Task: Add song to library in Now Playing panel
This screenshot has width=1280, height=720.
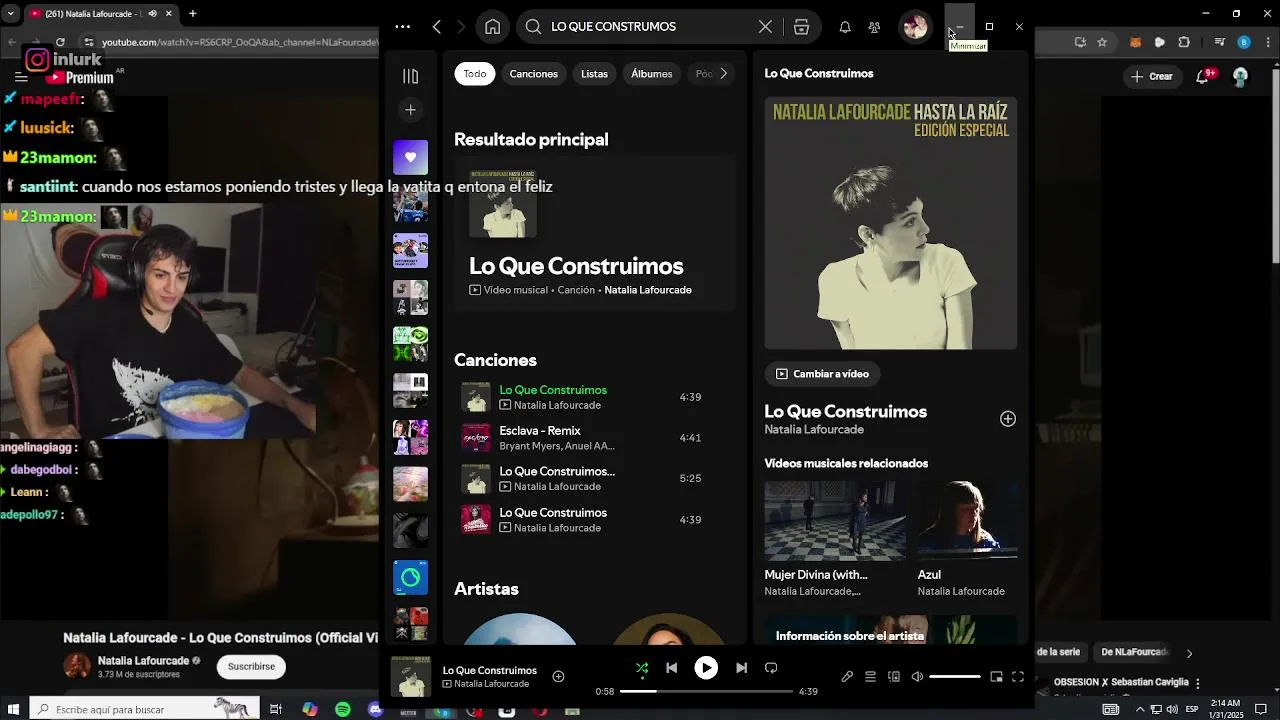Action: click(x=1008, y=419)
